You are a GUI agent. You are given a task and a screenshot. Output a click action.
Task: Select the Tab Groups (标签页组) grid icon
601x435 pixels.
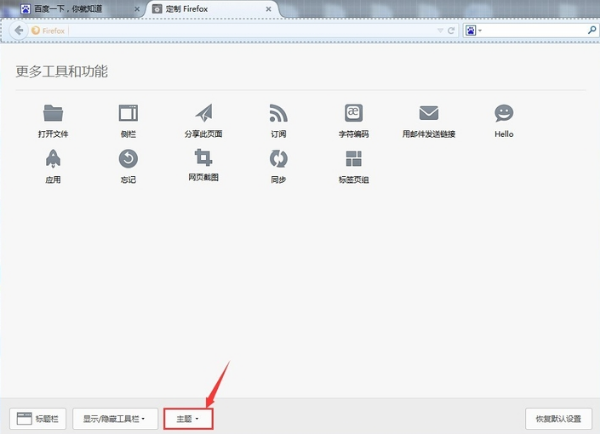coord(353,159)
